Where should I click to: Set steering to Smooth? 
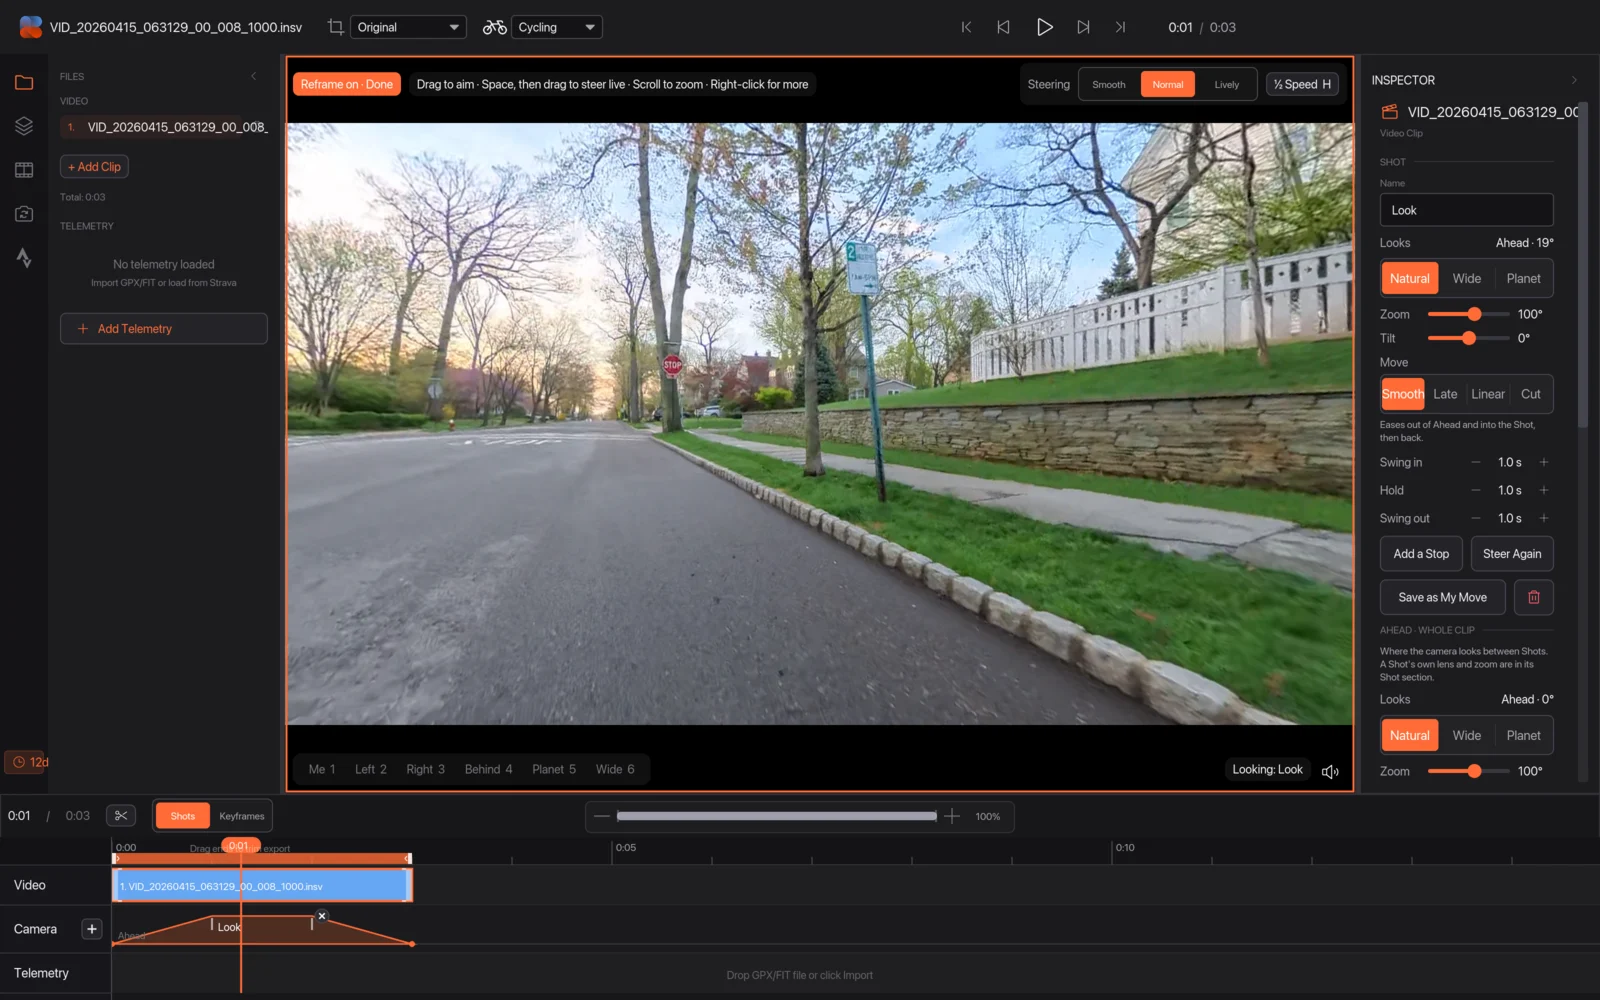tap(1108, 84)
